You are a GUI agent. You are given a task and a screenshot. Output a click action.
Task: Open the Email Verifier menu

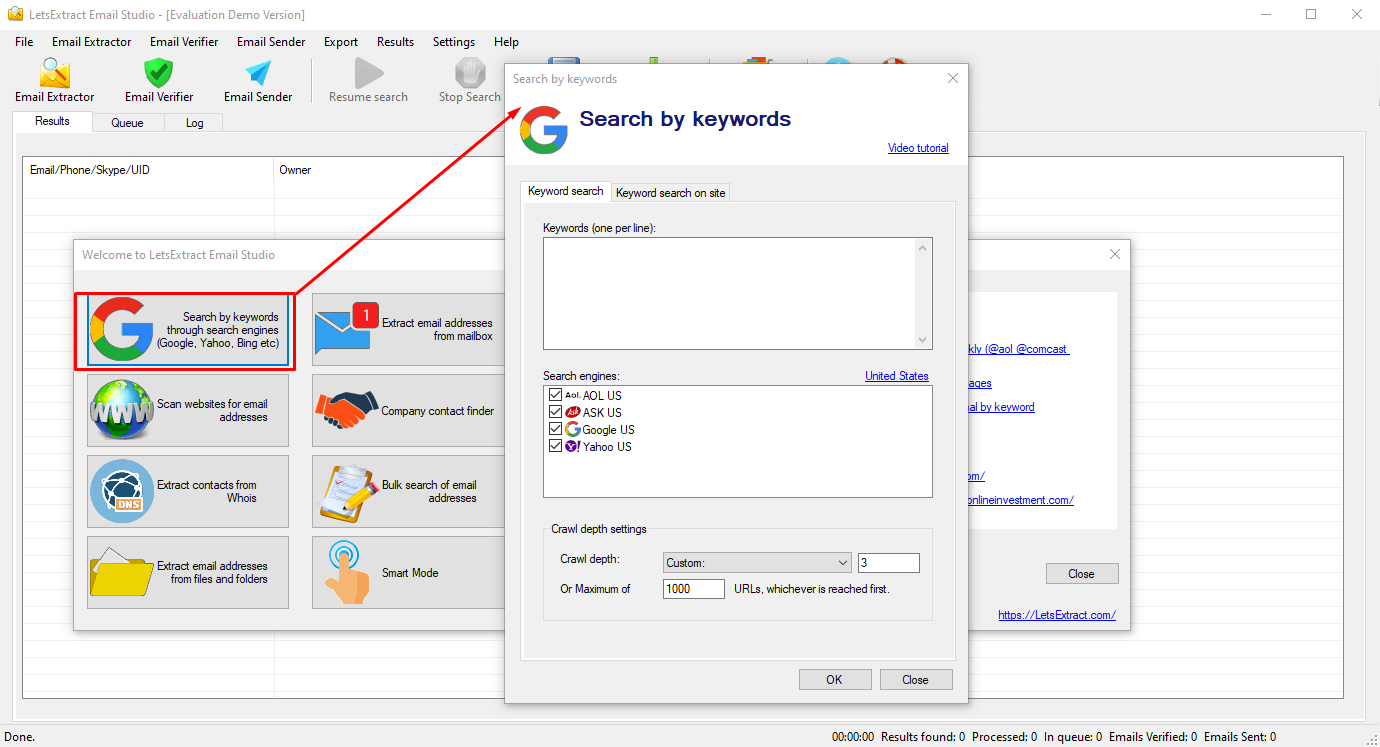pyautogui.click(x=184, y=42)
